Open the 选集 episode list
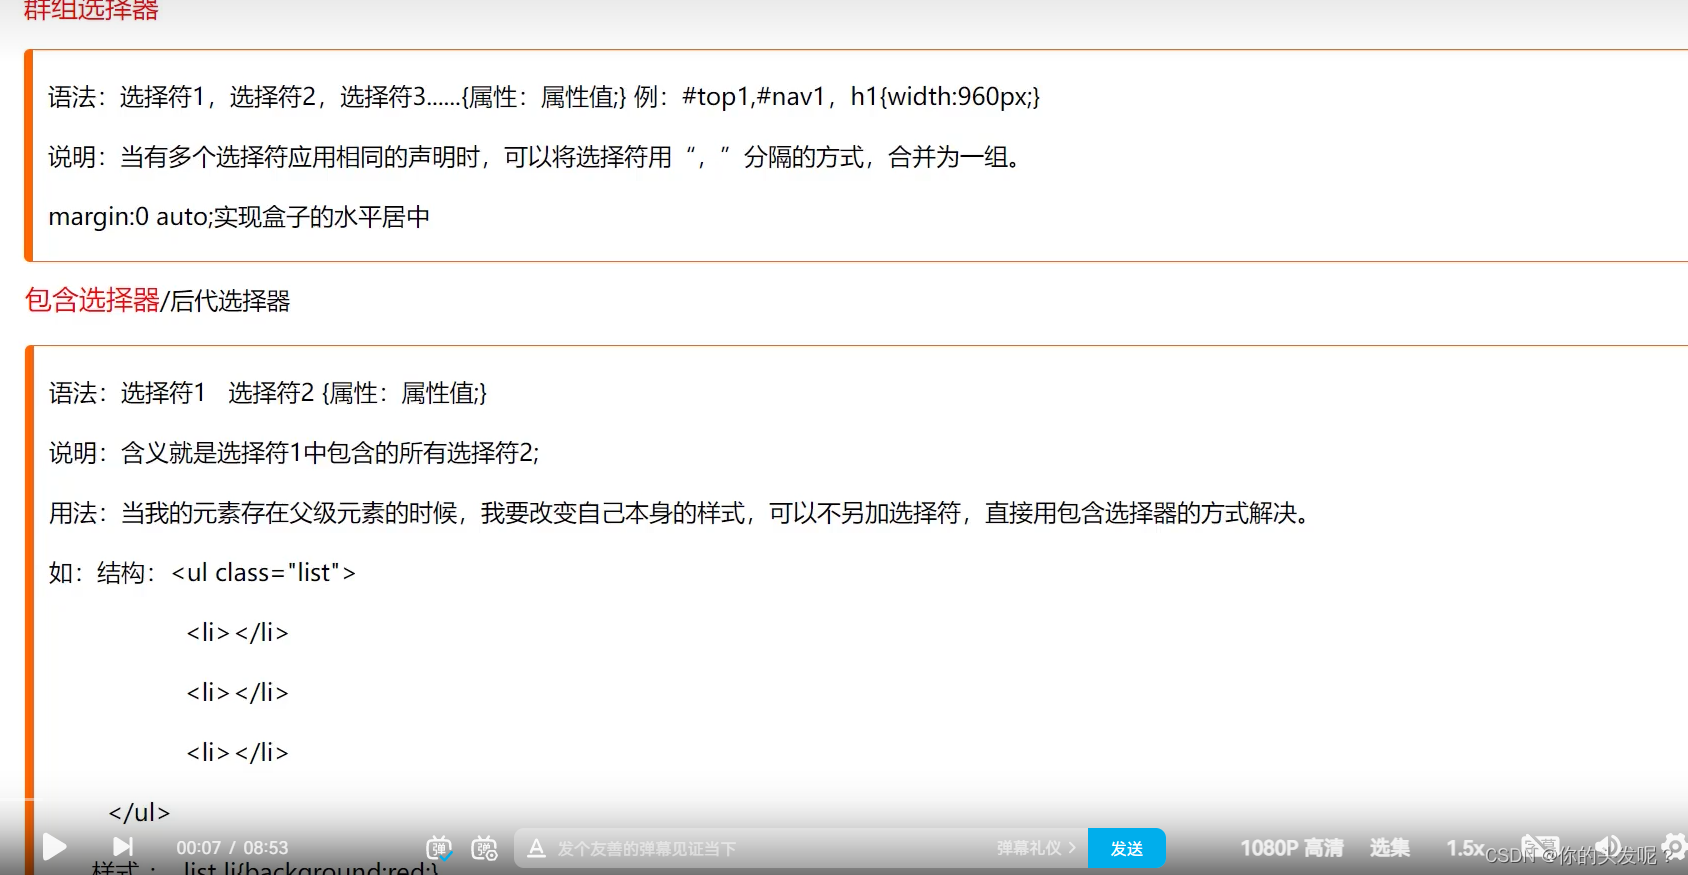 pyautogui.click(x=1390, y=848)
